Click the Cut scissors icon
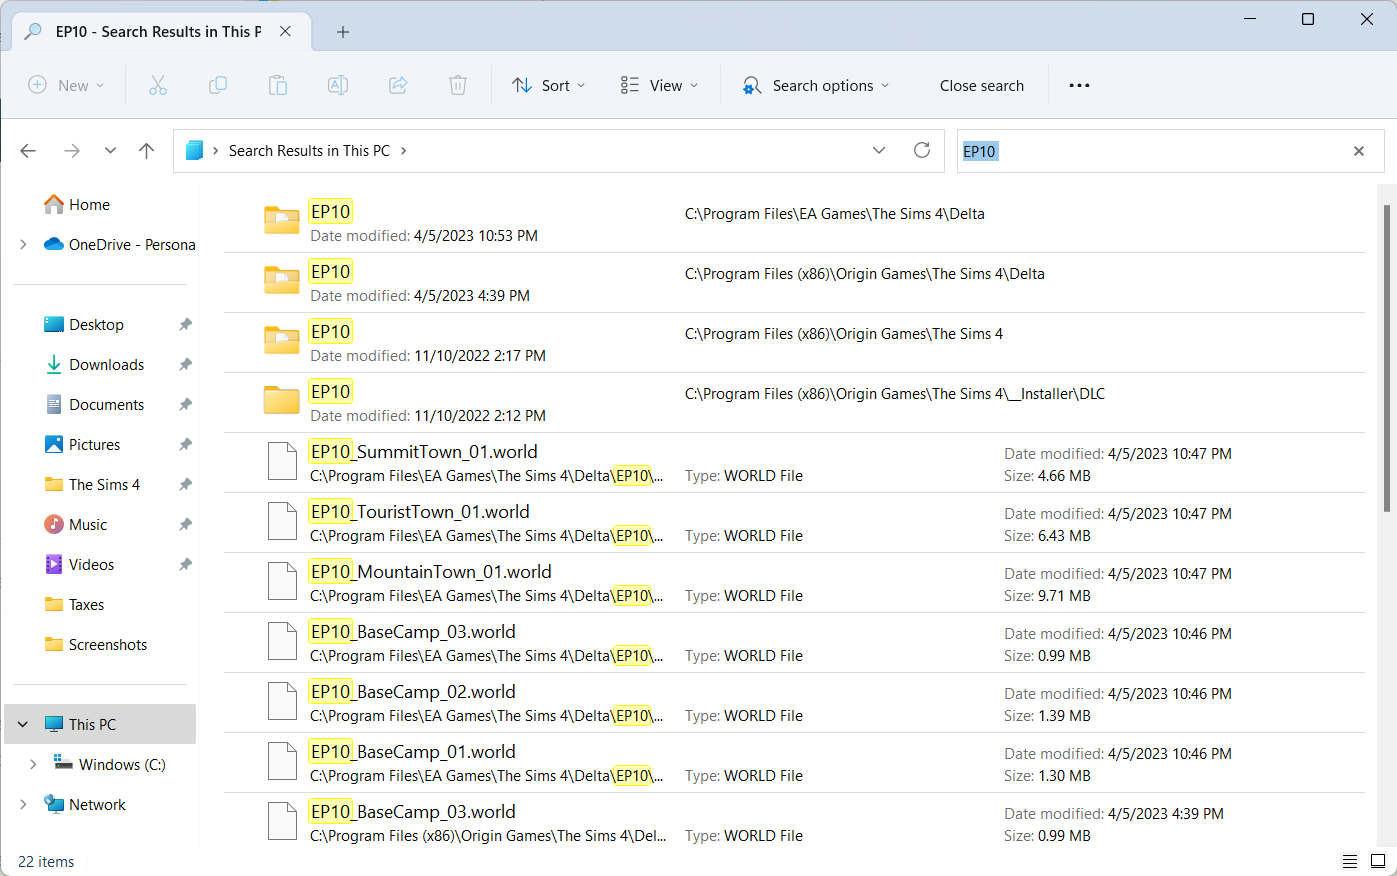The height and width of the screenshot is (876, 1397). pyautogui.click(x=158, y=86)
